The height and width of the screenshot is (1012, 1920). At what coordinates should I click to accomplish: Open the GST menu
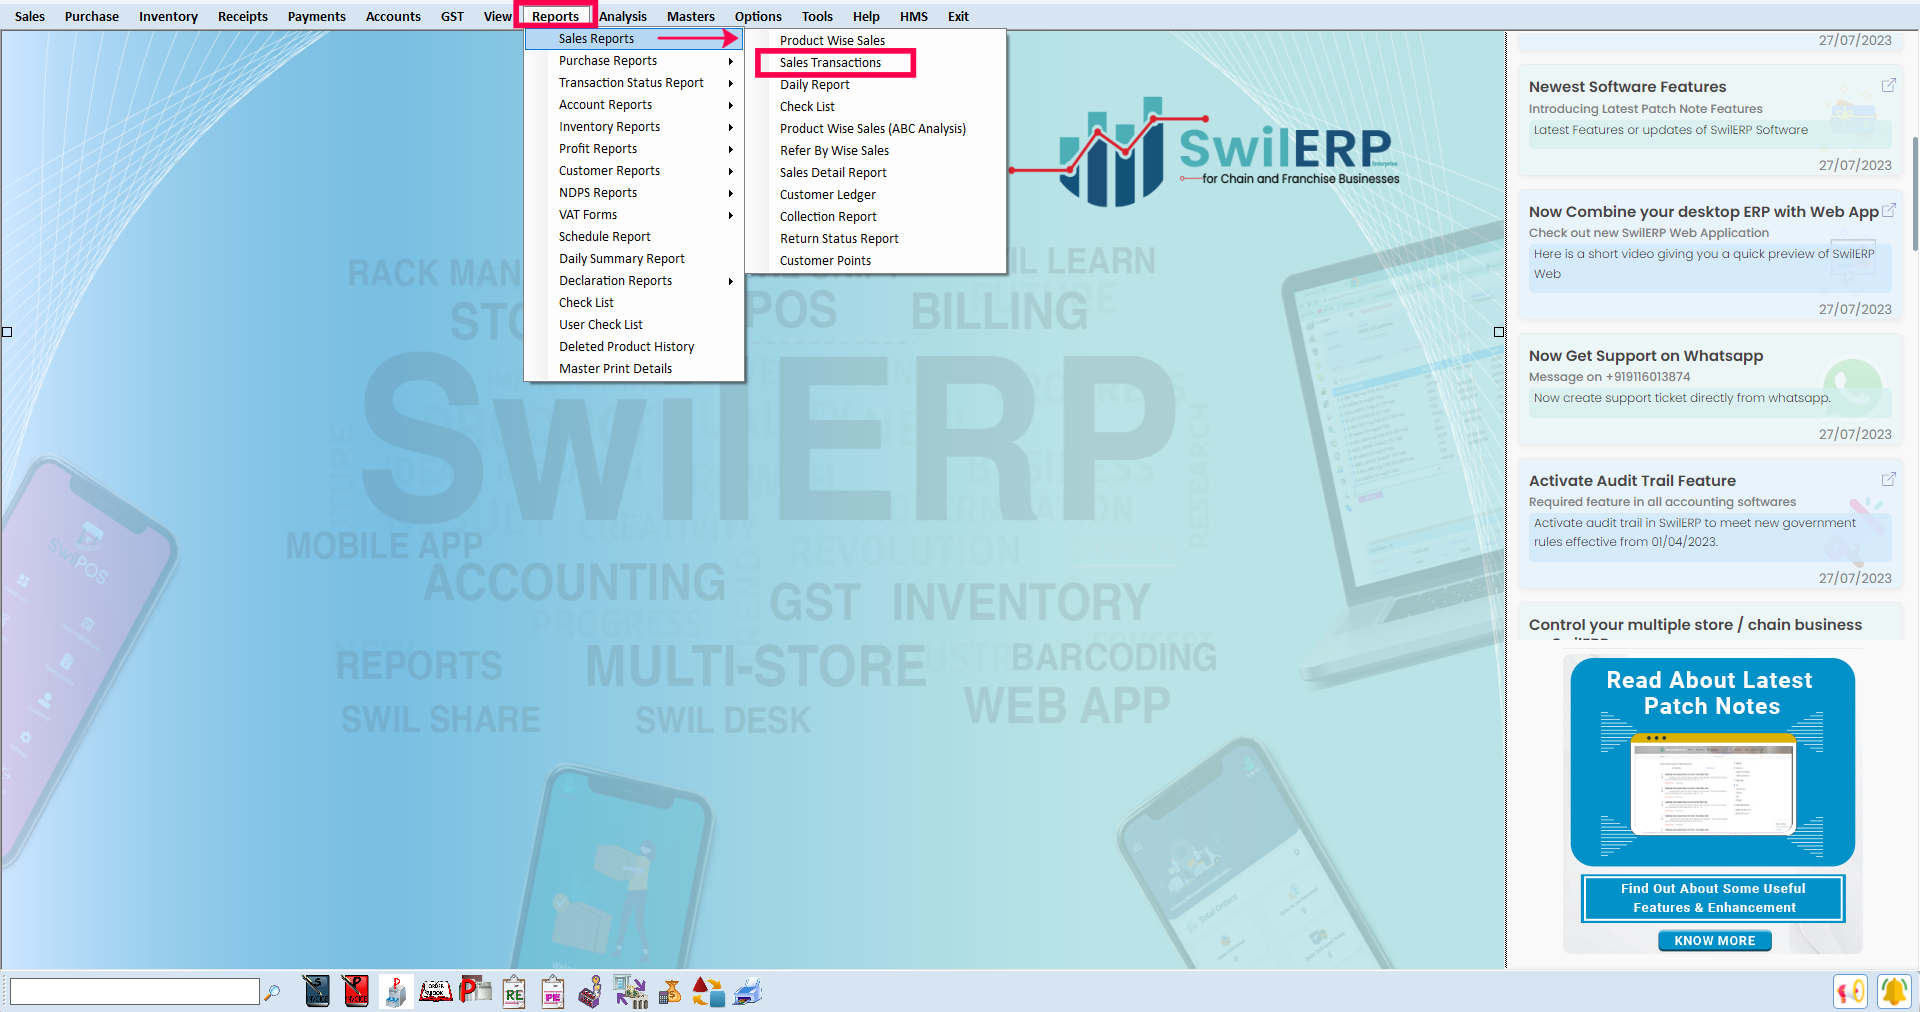pyautogui.click(x=452, y=16)
